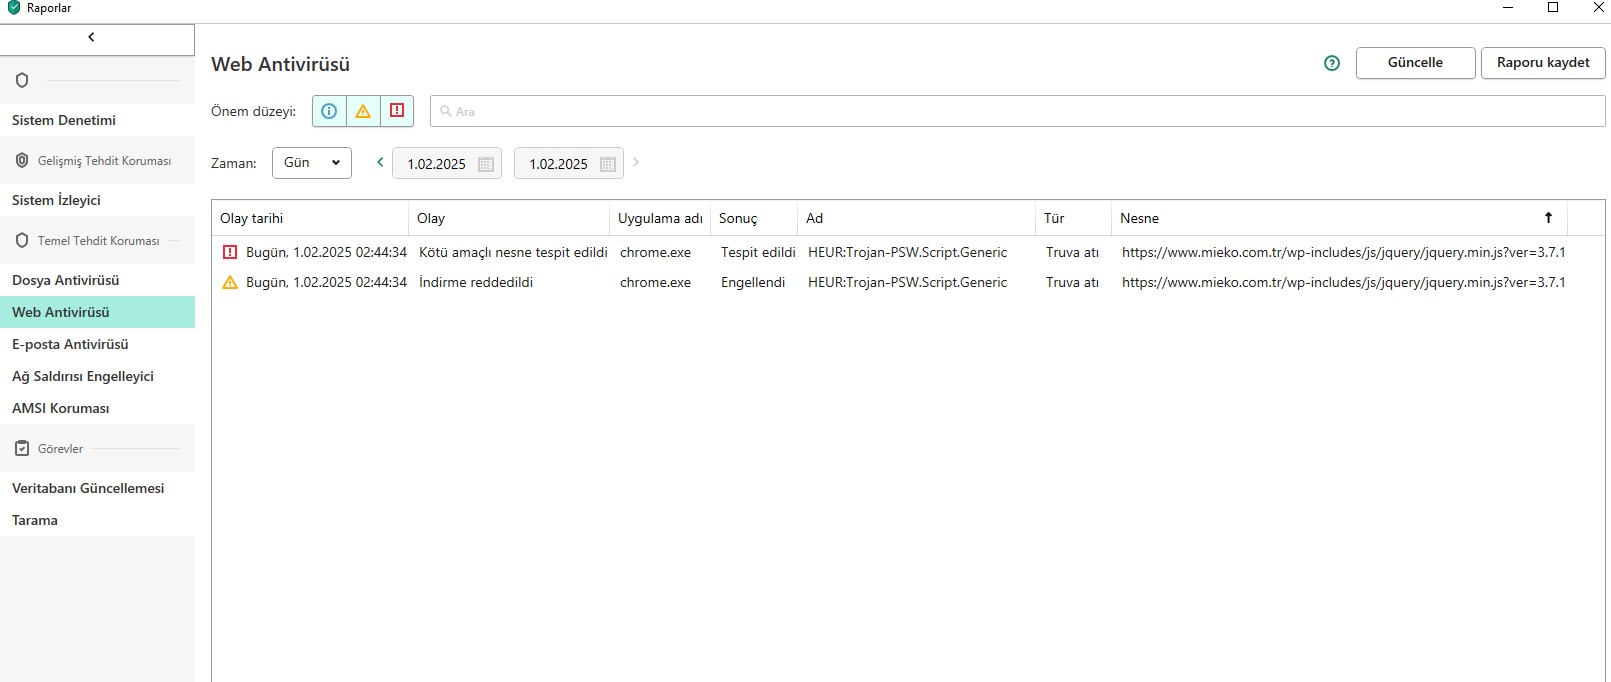
Task: Go to next day arrow
Action: point(636,162)
